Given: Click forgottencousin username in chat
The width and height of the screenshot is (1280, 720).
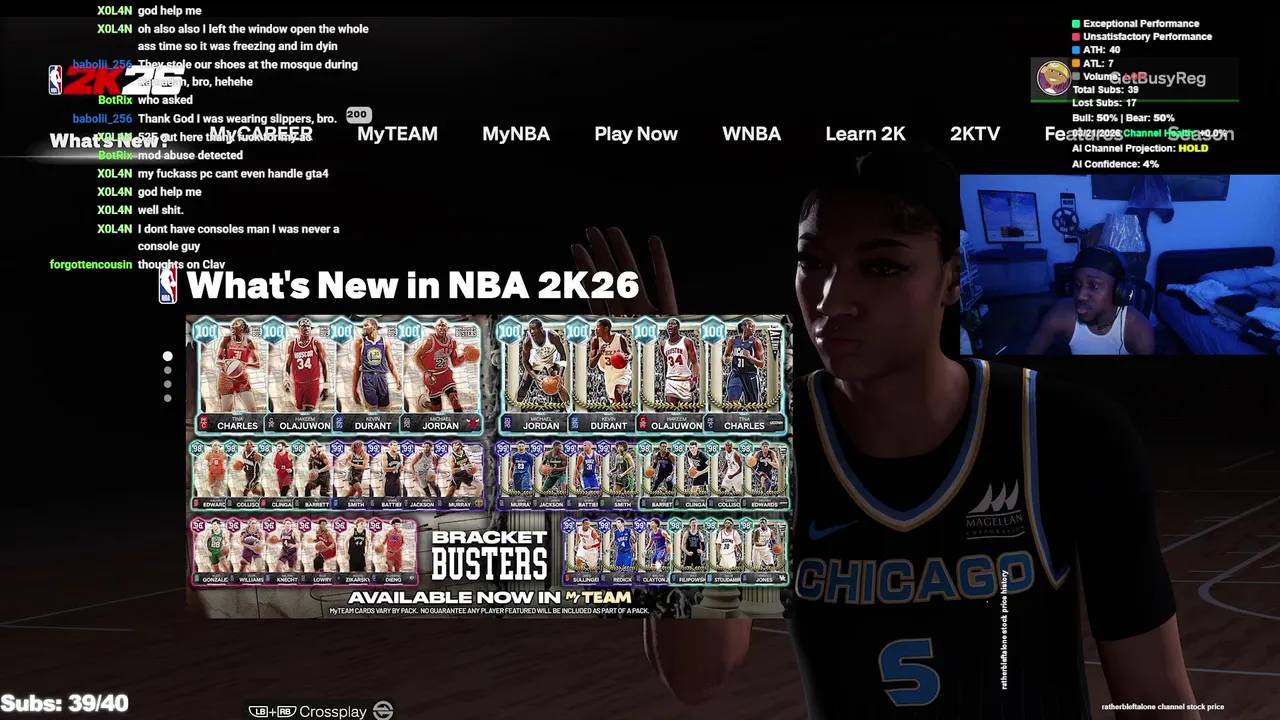Looking at the screenshot, I should (91, 264).
